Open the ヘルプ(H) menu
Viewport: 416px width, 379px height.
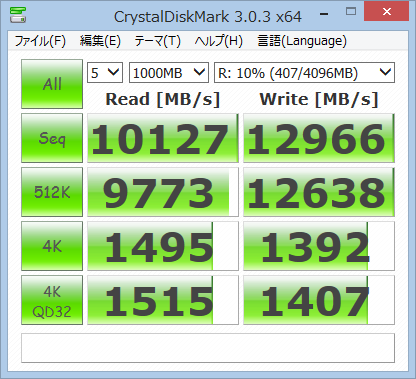(219, 41)
